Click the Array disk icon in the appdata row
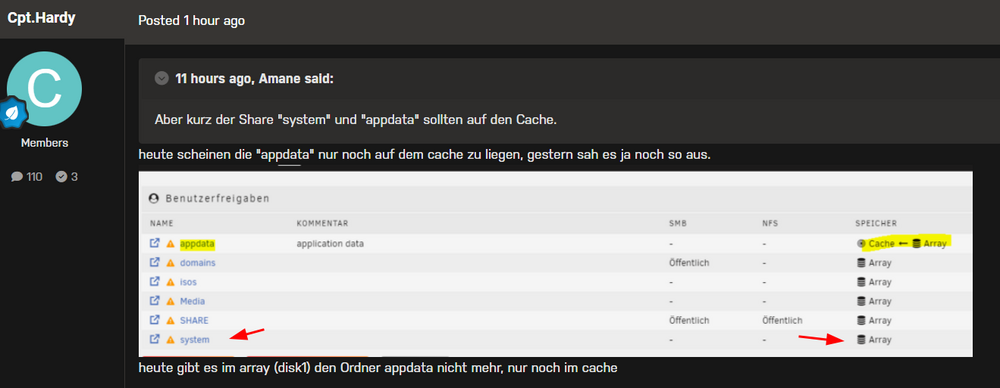This screenshot has height=388, width=1000. 916,244
